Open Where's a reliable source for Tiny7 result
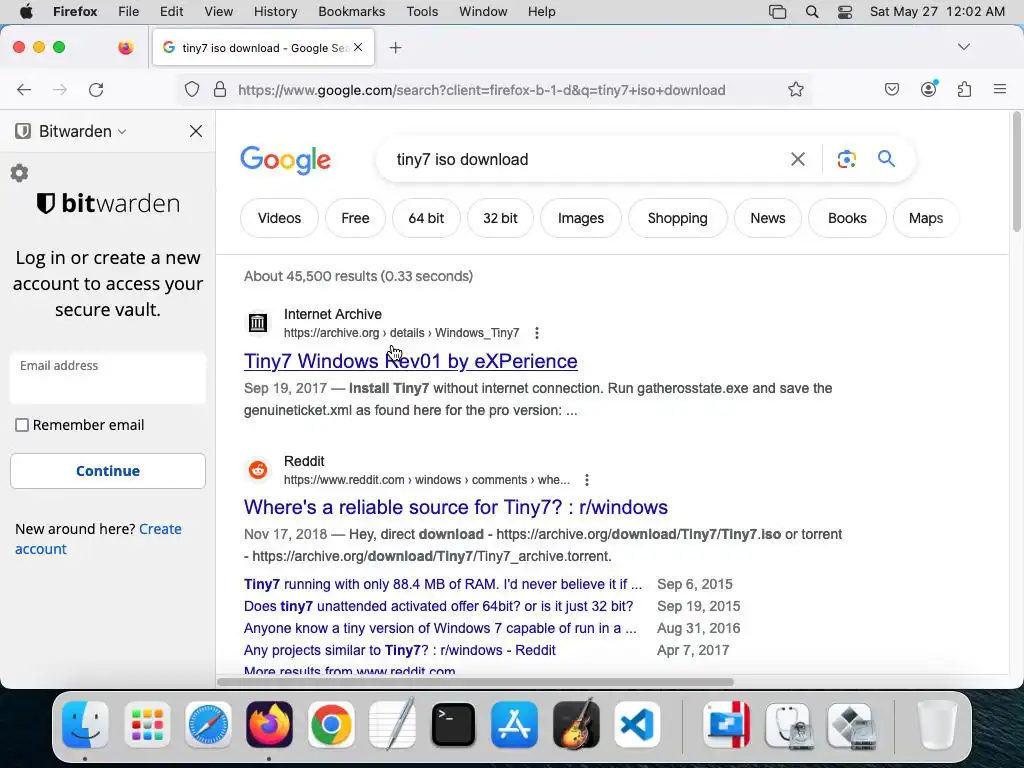The width and height of the screenshot is (1024, 768). pos(455,507)
